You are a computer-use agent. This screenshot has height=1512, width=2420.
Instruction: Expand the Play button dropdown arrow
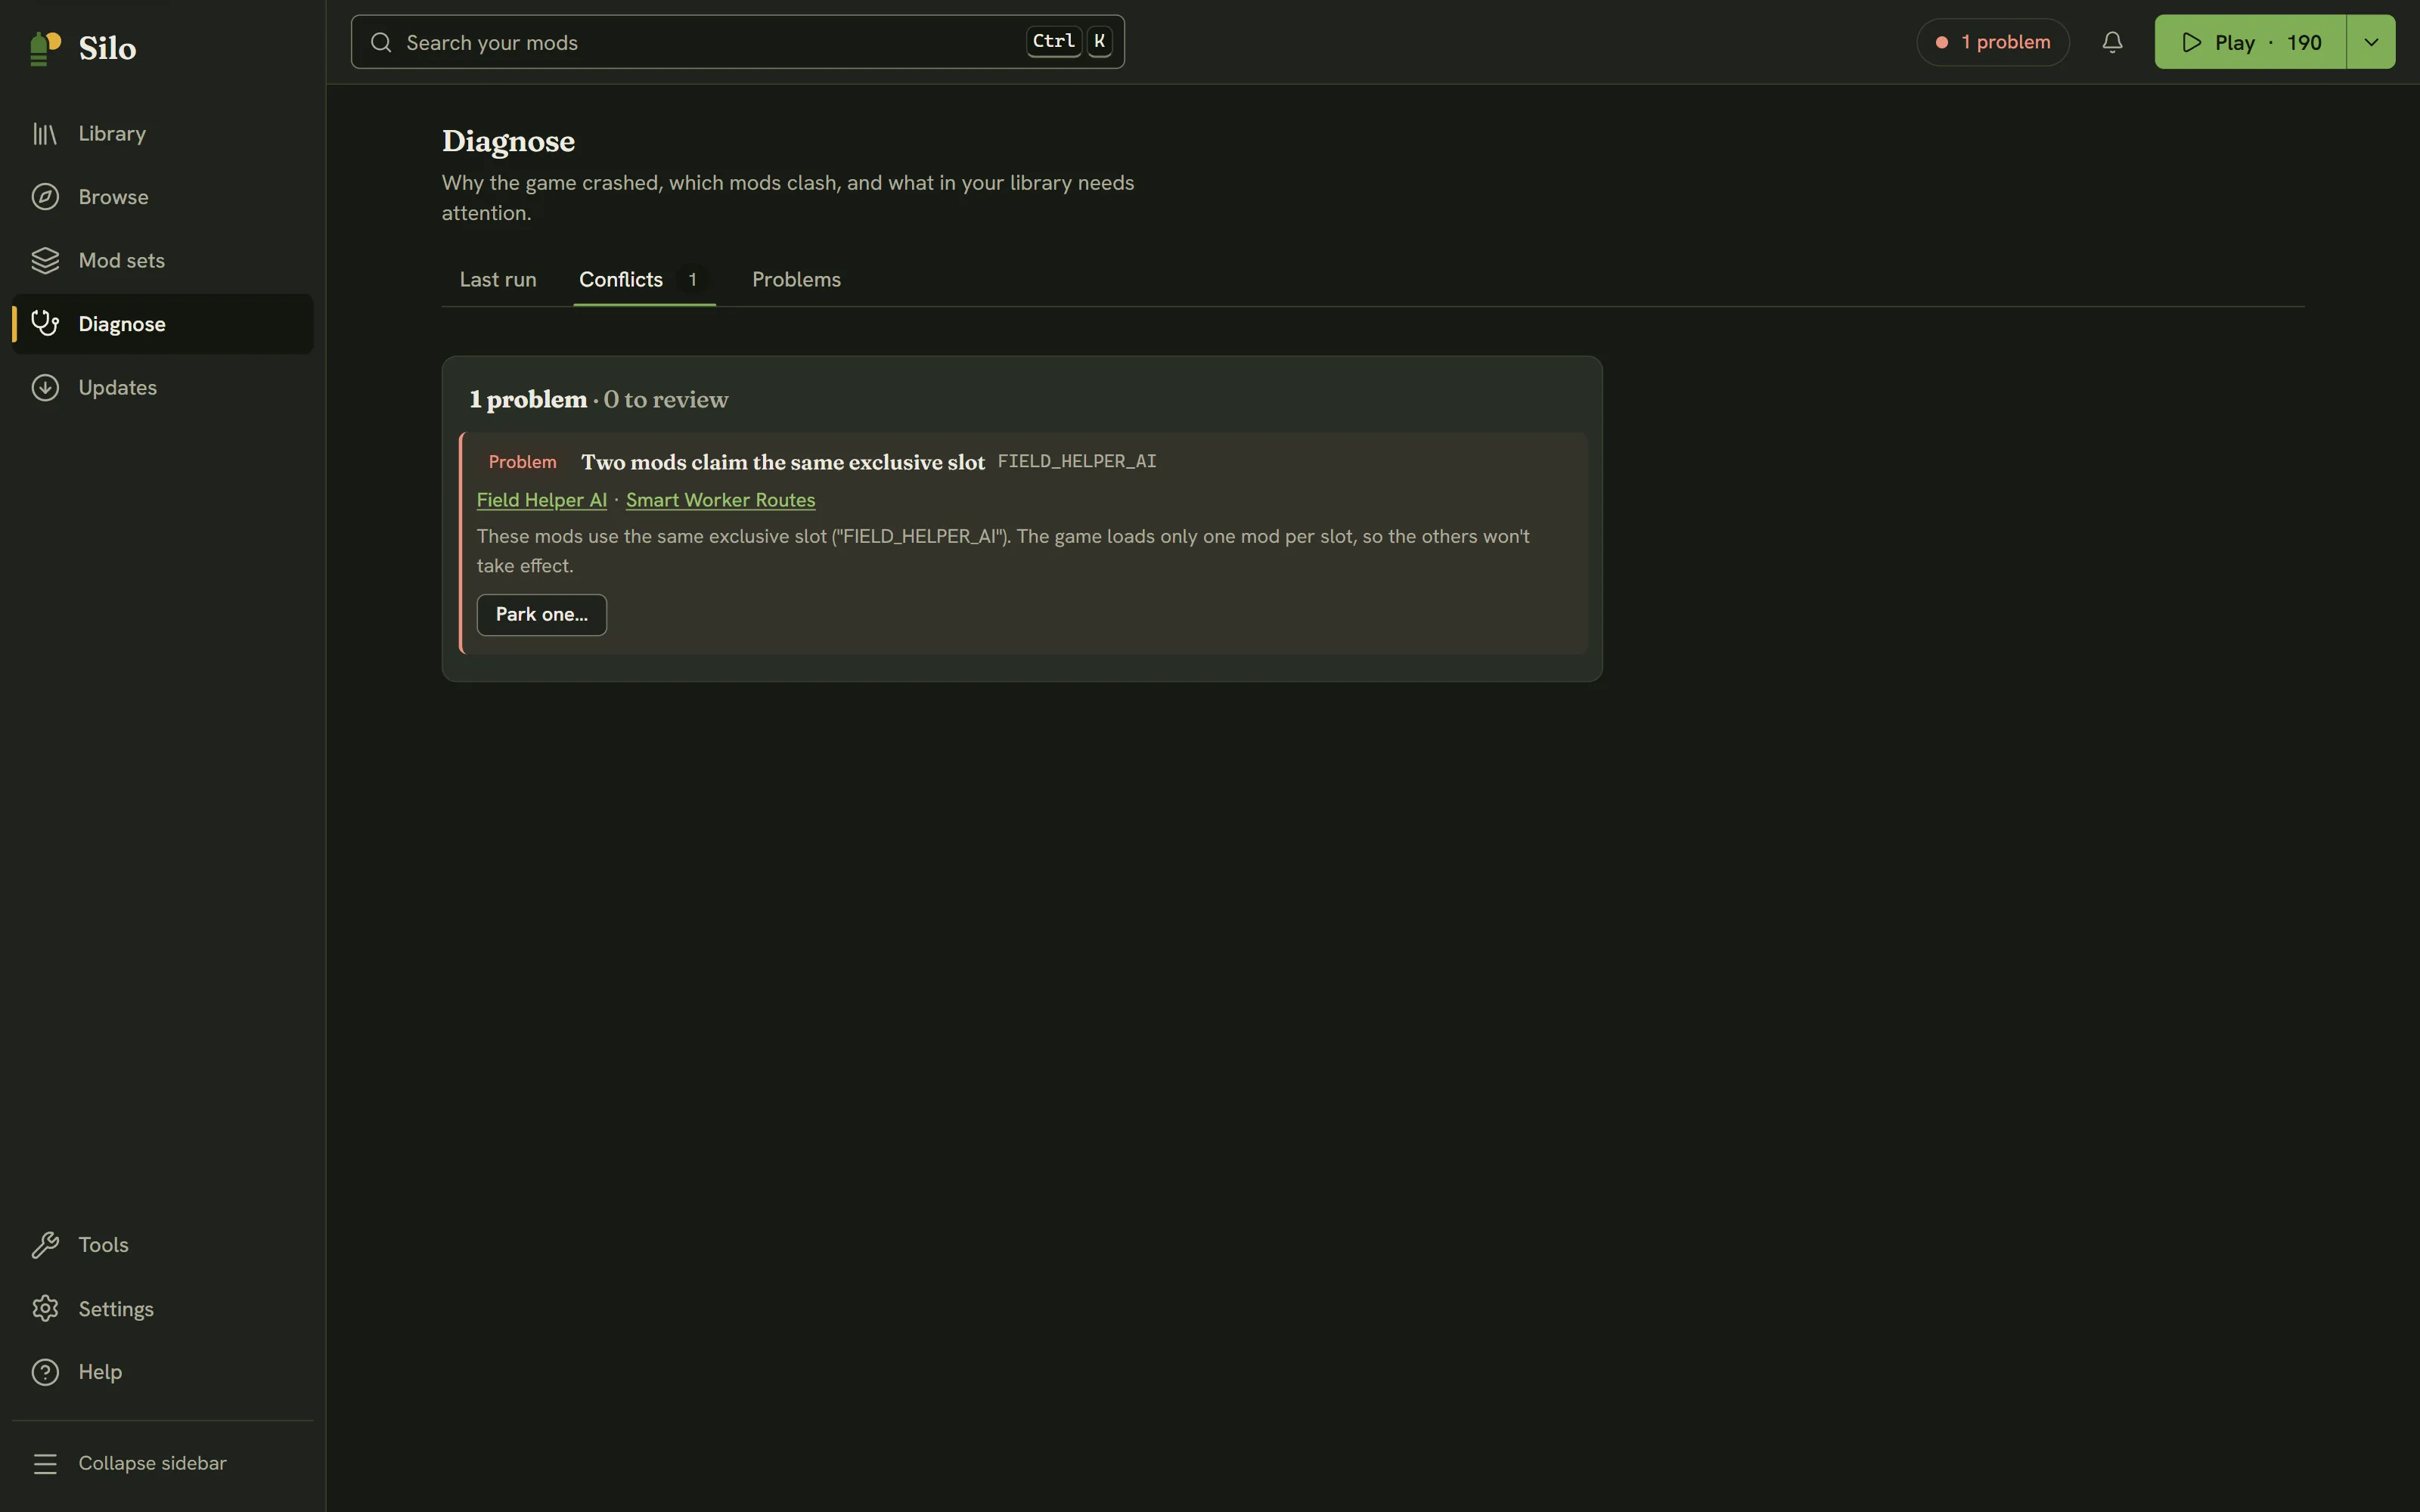tap(2371, 42)
